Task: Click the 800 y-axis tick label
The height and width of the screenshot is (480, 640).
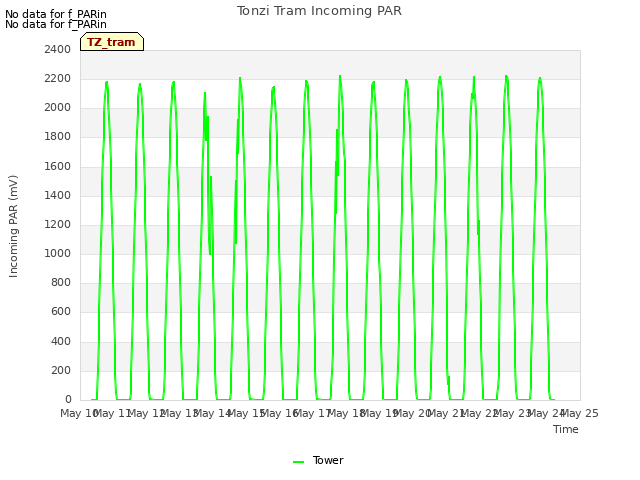Action: [x=61, y=282]
